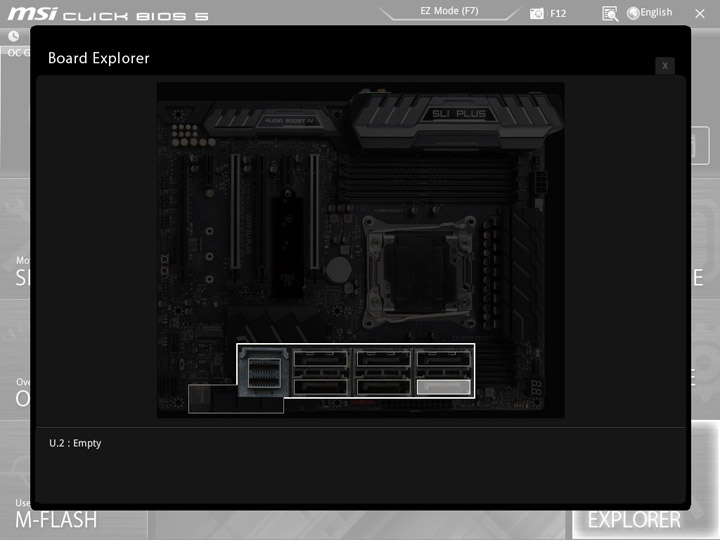Screen dimensions: 720x540
Task: Click the 'U.2 : Empty' status text
Action: [75, 443]
